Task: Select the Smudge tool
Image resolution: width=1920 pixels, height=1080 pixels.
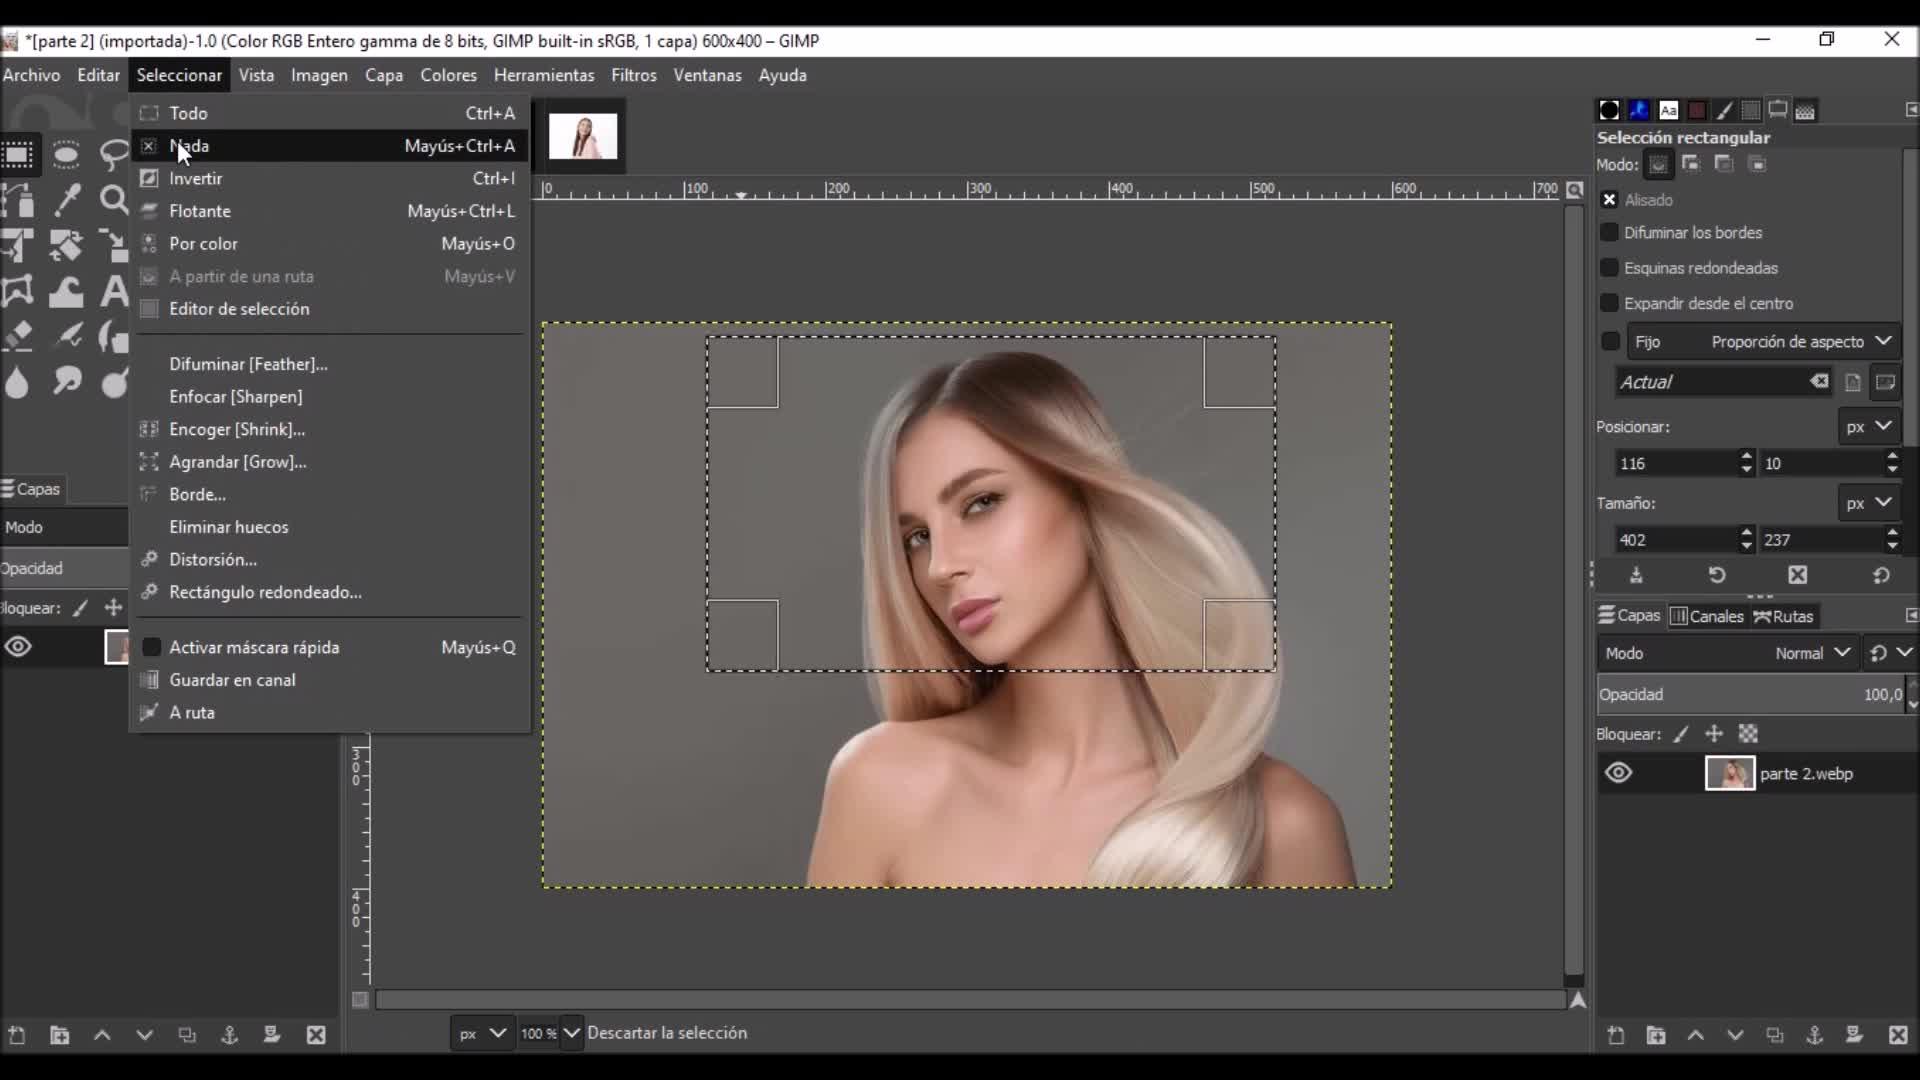Action: click(66, 382)
